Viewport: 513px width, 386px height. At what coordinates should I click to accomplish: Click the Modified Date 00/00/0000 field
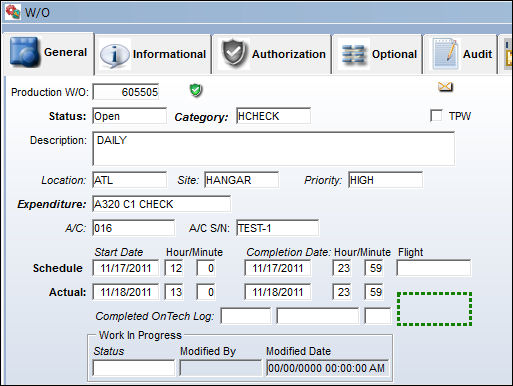pos(327,368)
